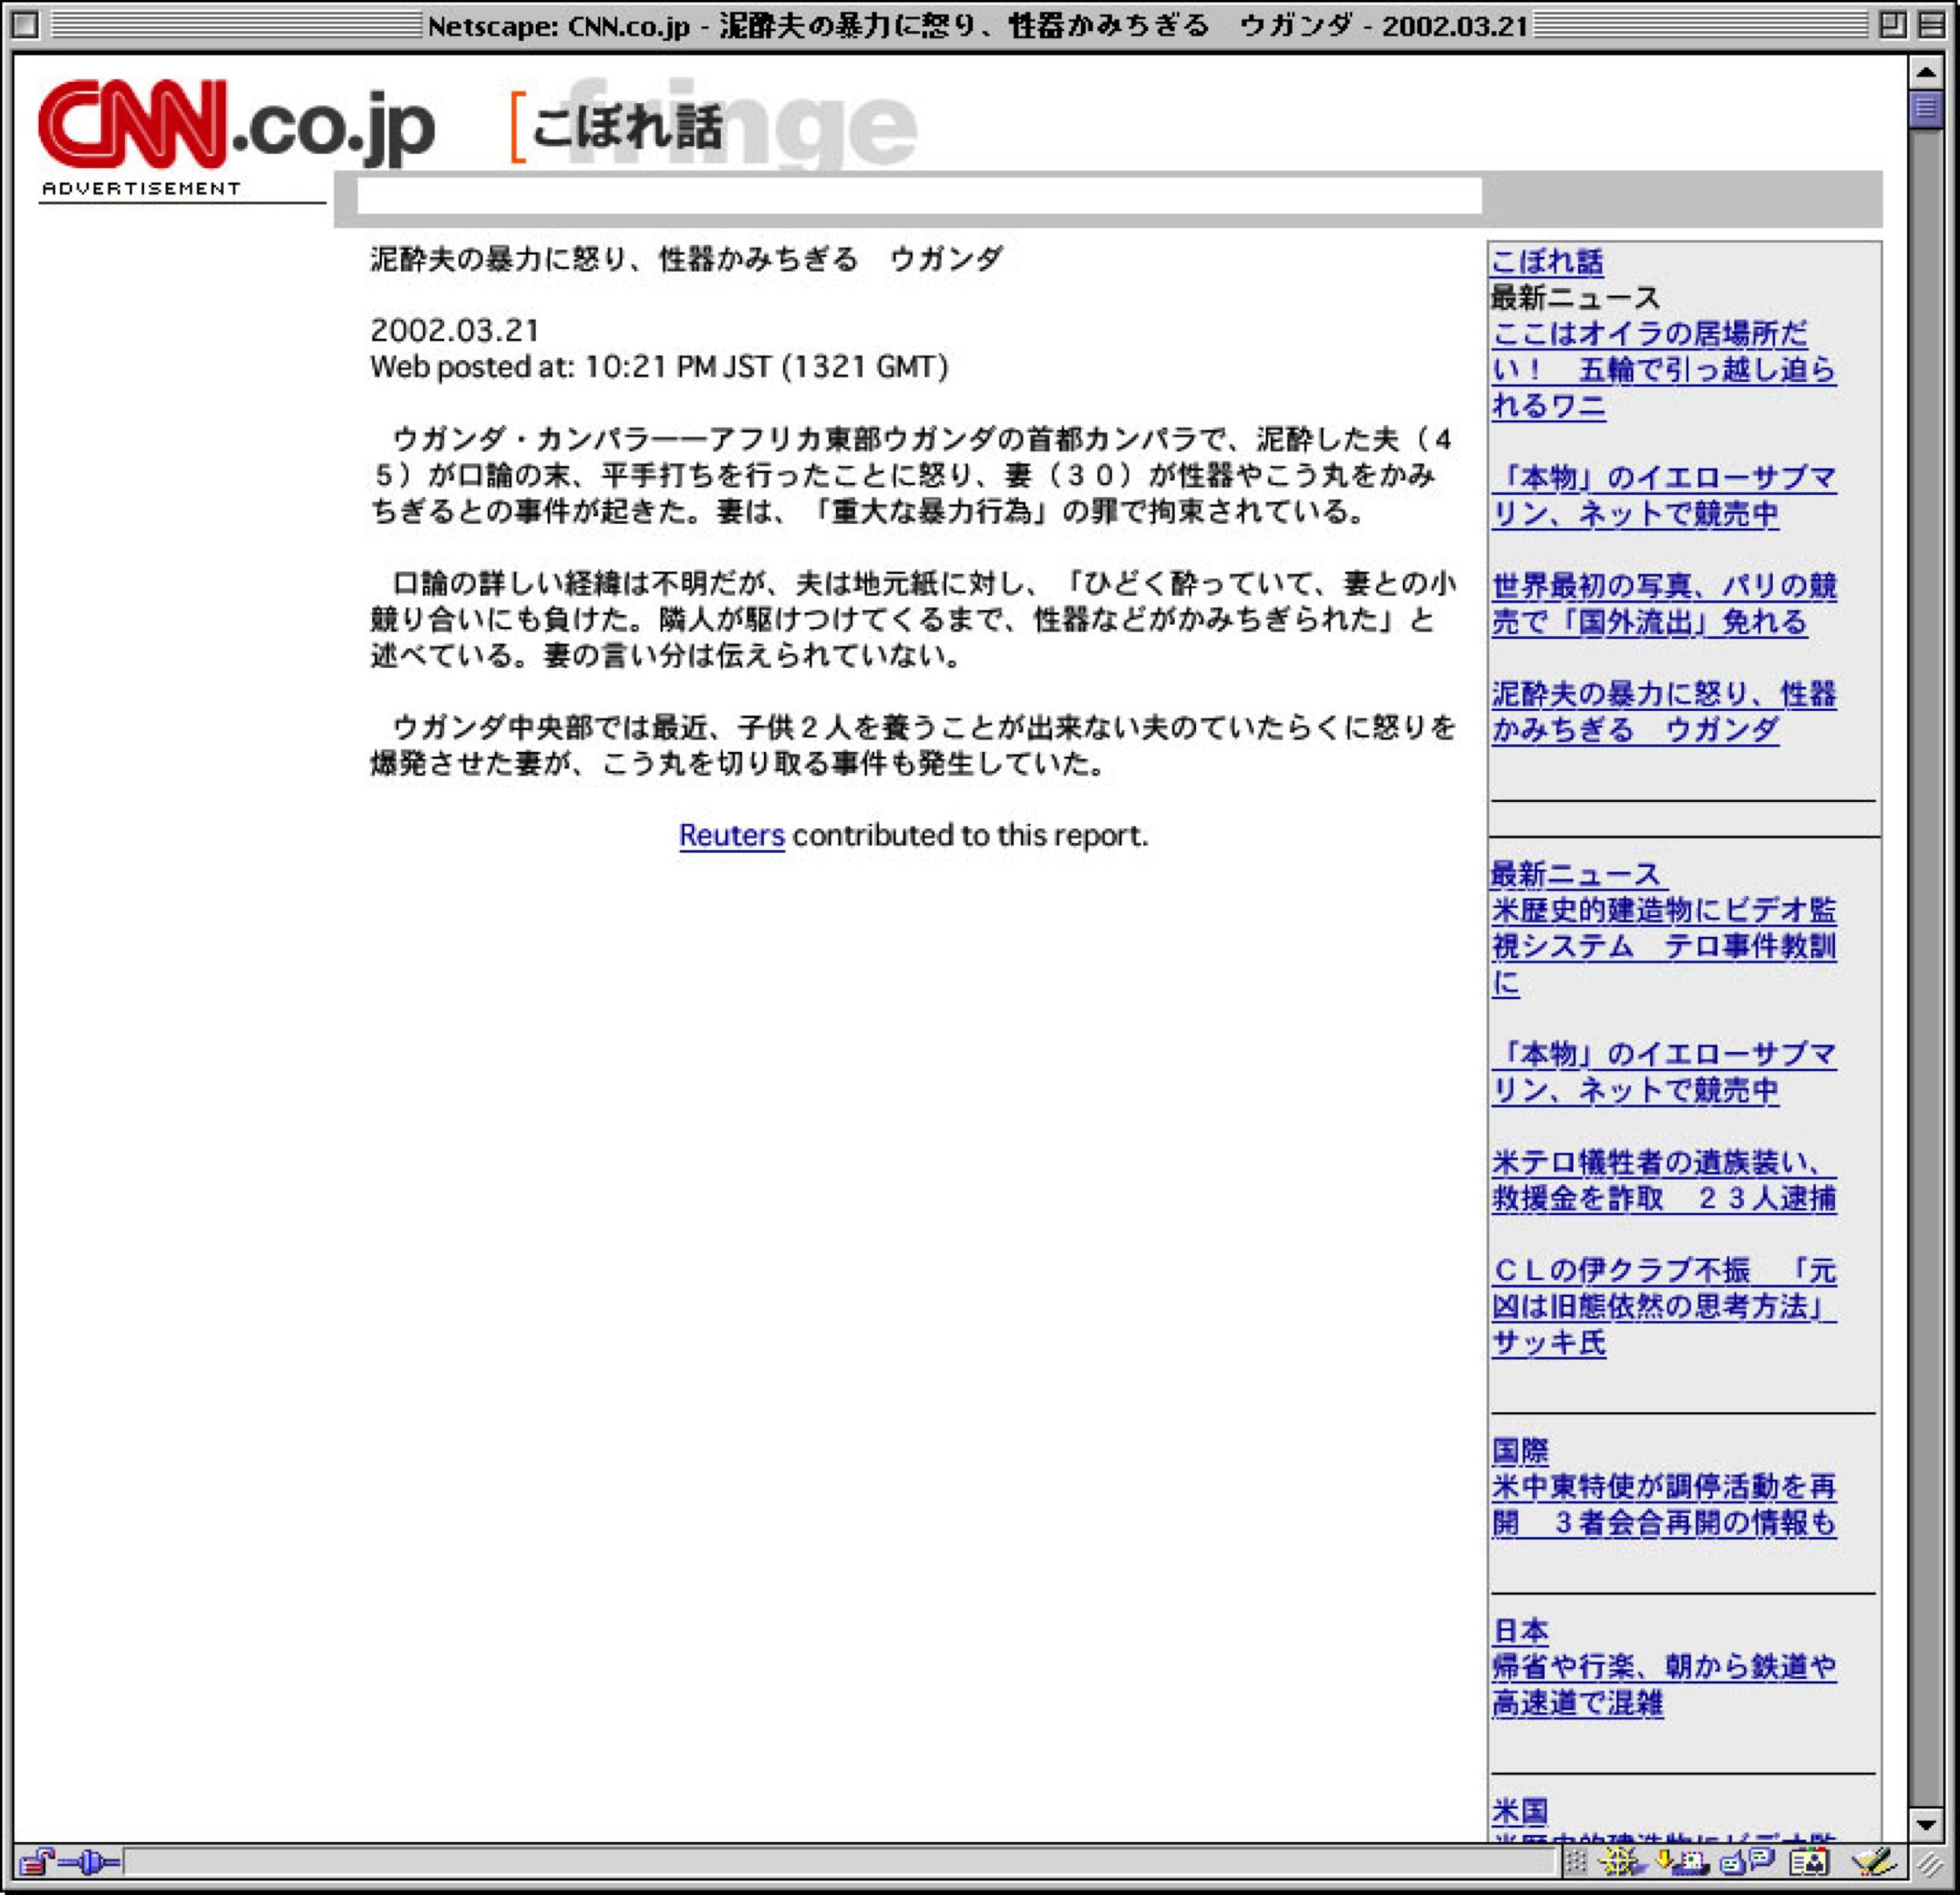Click the 最新ニュース underlined heading link

pos(1575,874)
